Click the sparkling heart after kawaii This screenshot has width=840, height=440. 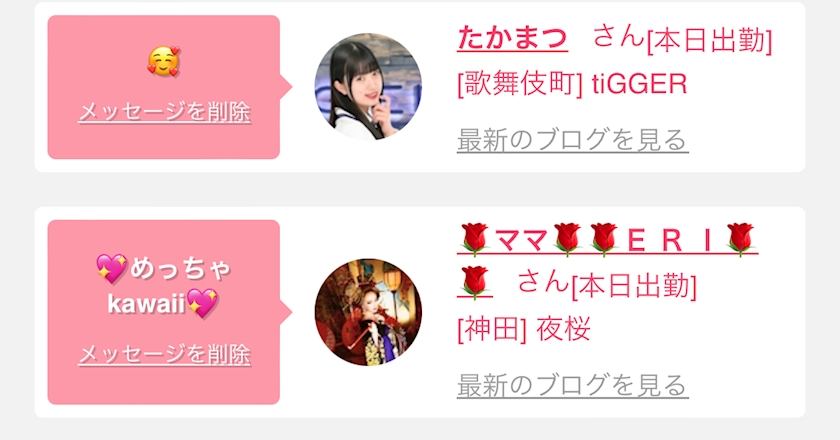(202, 303)
